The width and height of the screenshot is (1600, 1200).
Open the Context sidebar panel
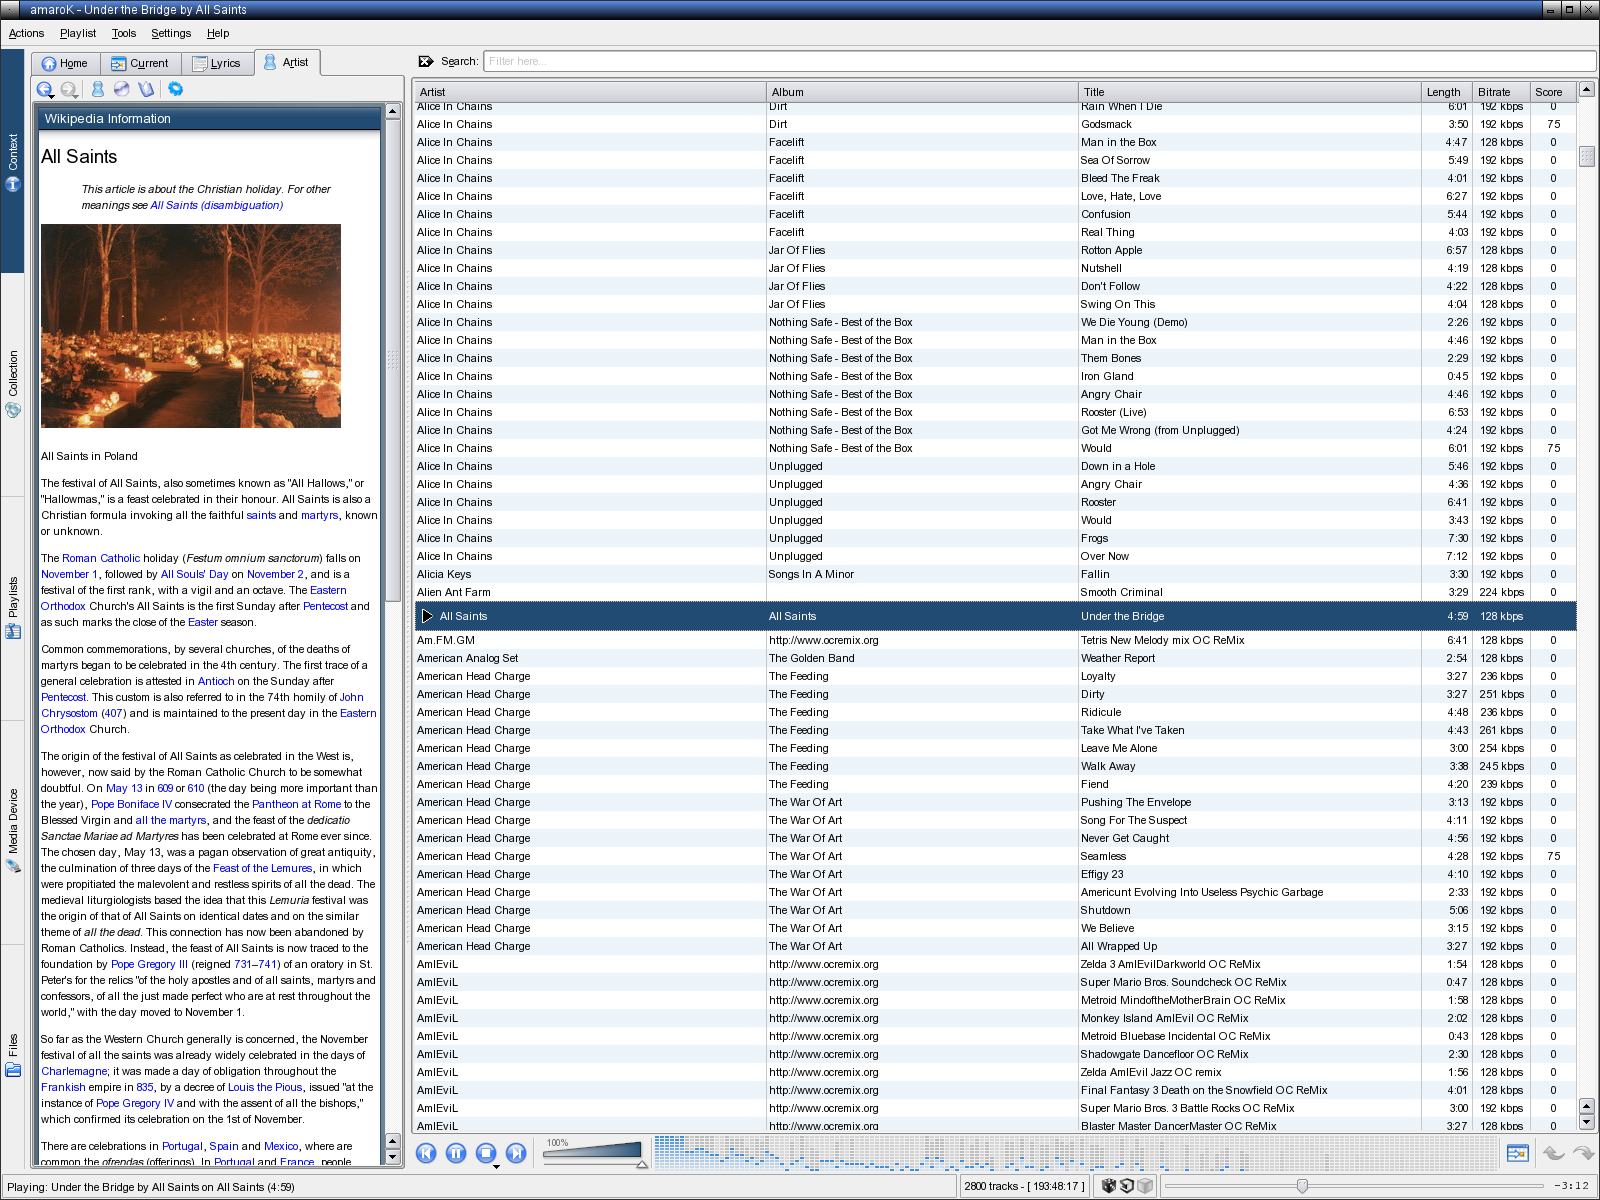[13, 161]
